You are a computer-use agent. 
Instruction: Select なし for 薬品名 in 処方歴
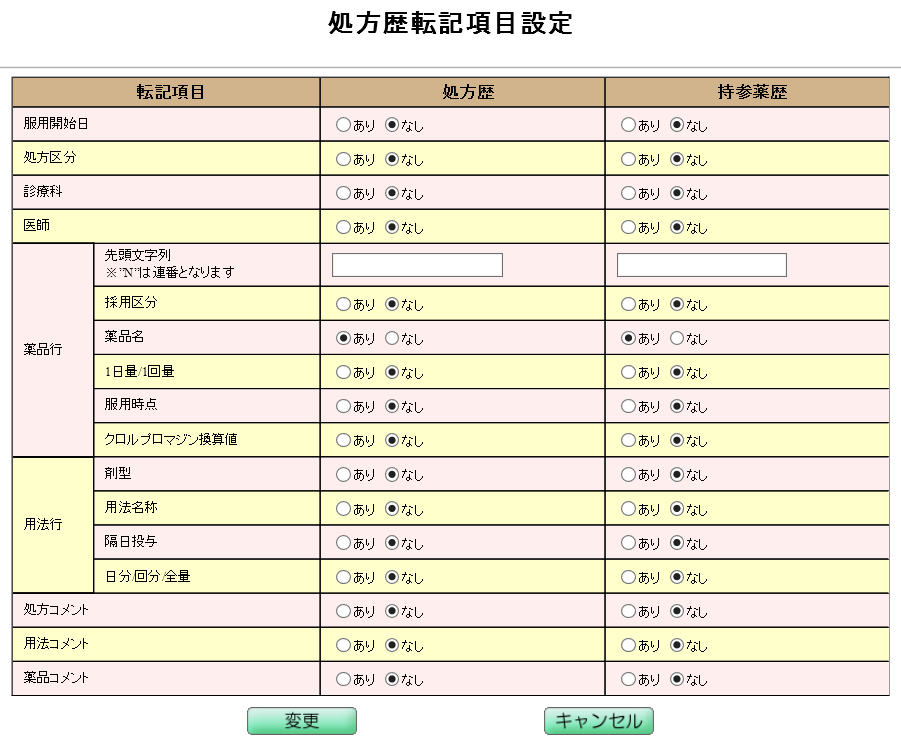click(392, 338)
